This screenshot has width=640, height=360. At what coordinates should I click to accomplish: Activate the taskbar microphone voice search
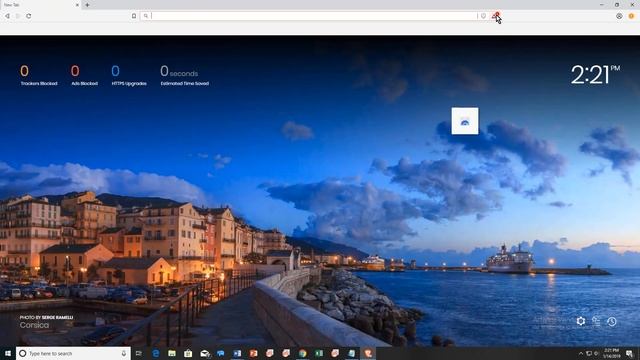[124, 353]
